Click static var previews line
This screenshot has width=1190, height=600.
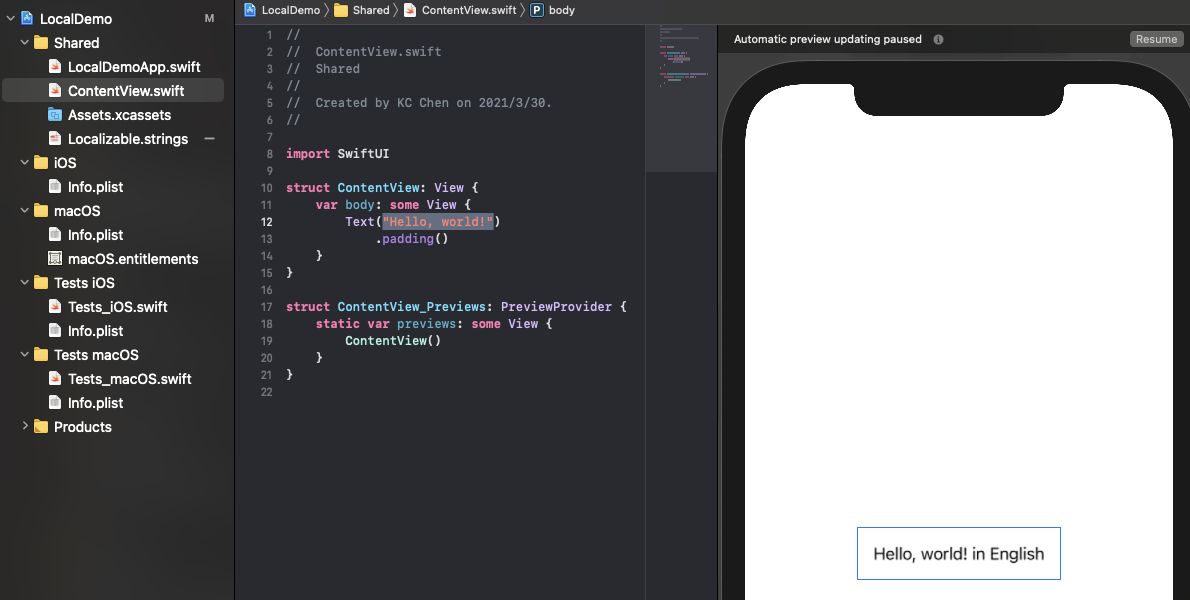(x=434, y=324)
